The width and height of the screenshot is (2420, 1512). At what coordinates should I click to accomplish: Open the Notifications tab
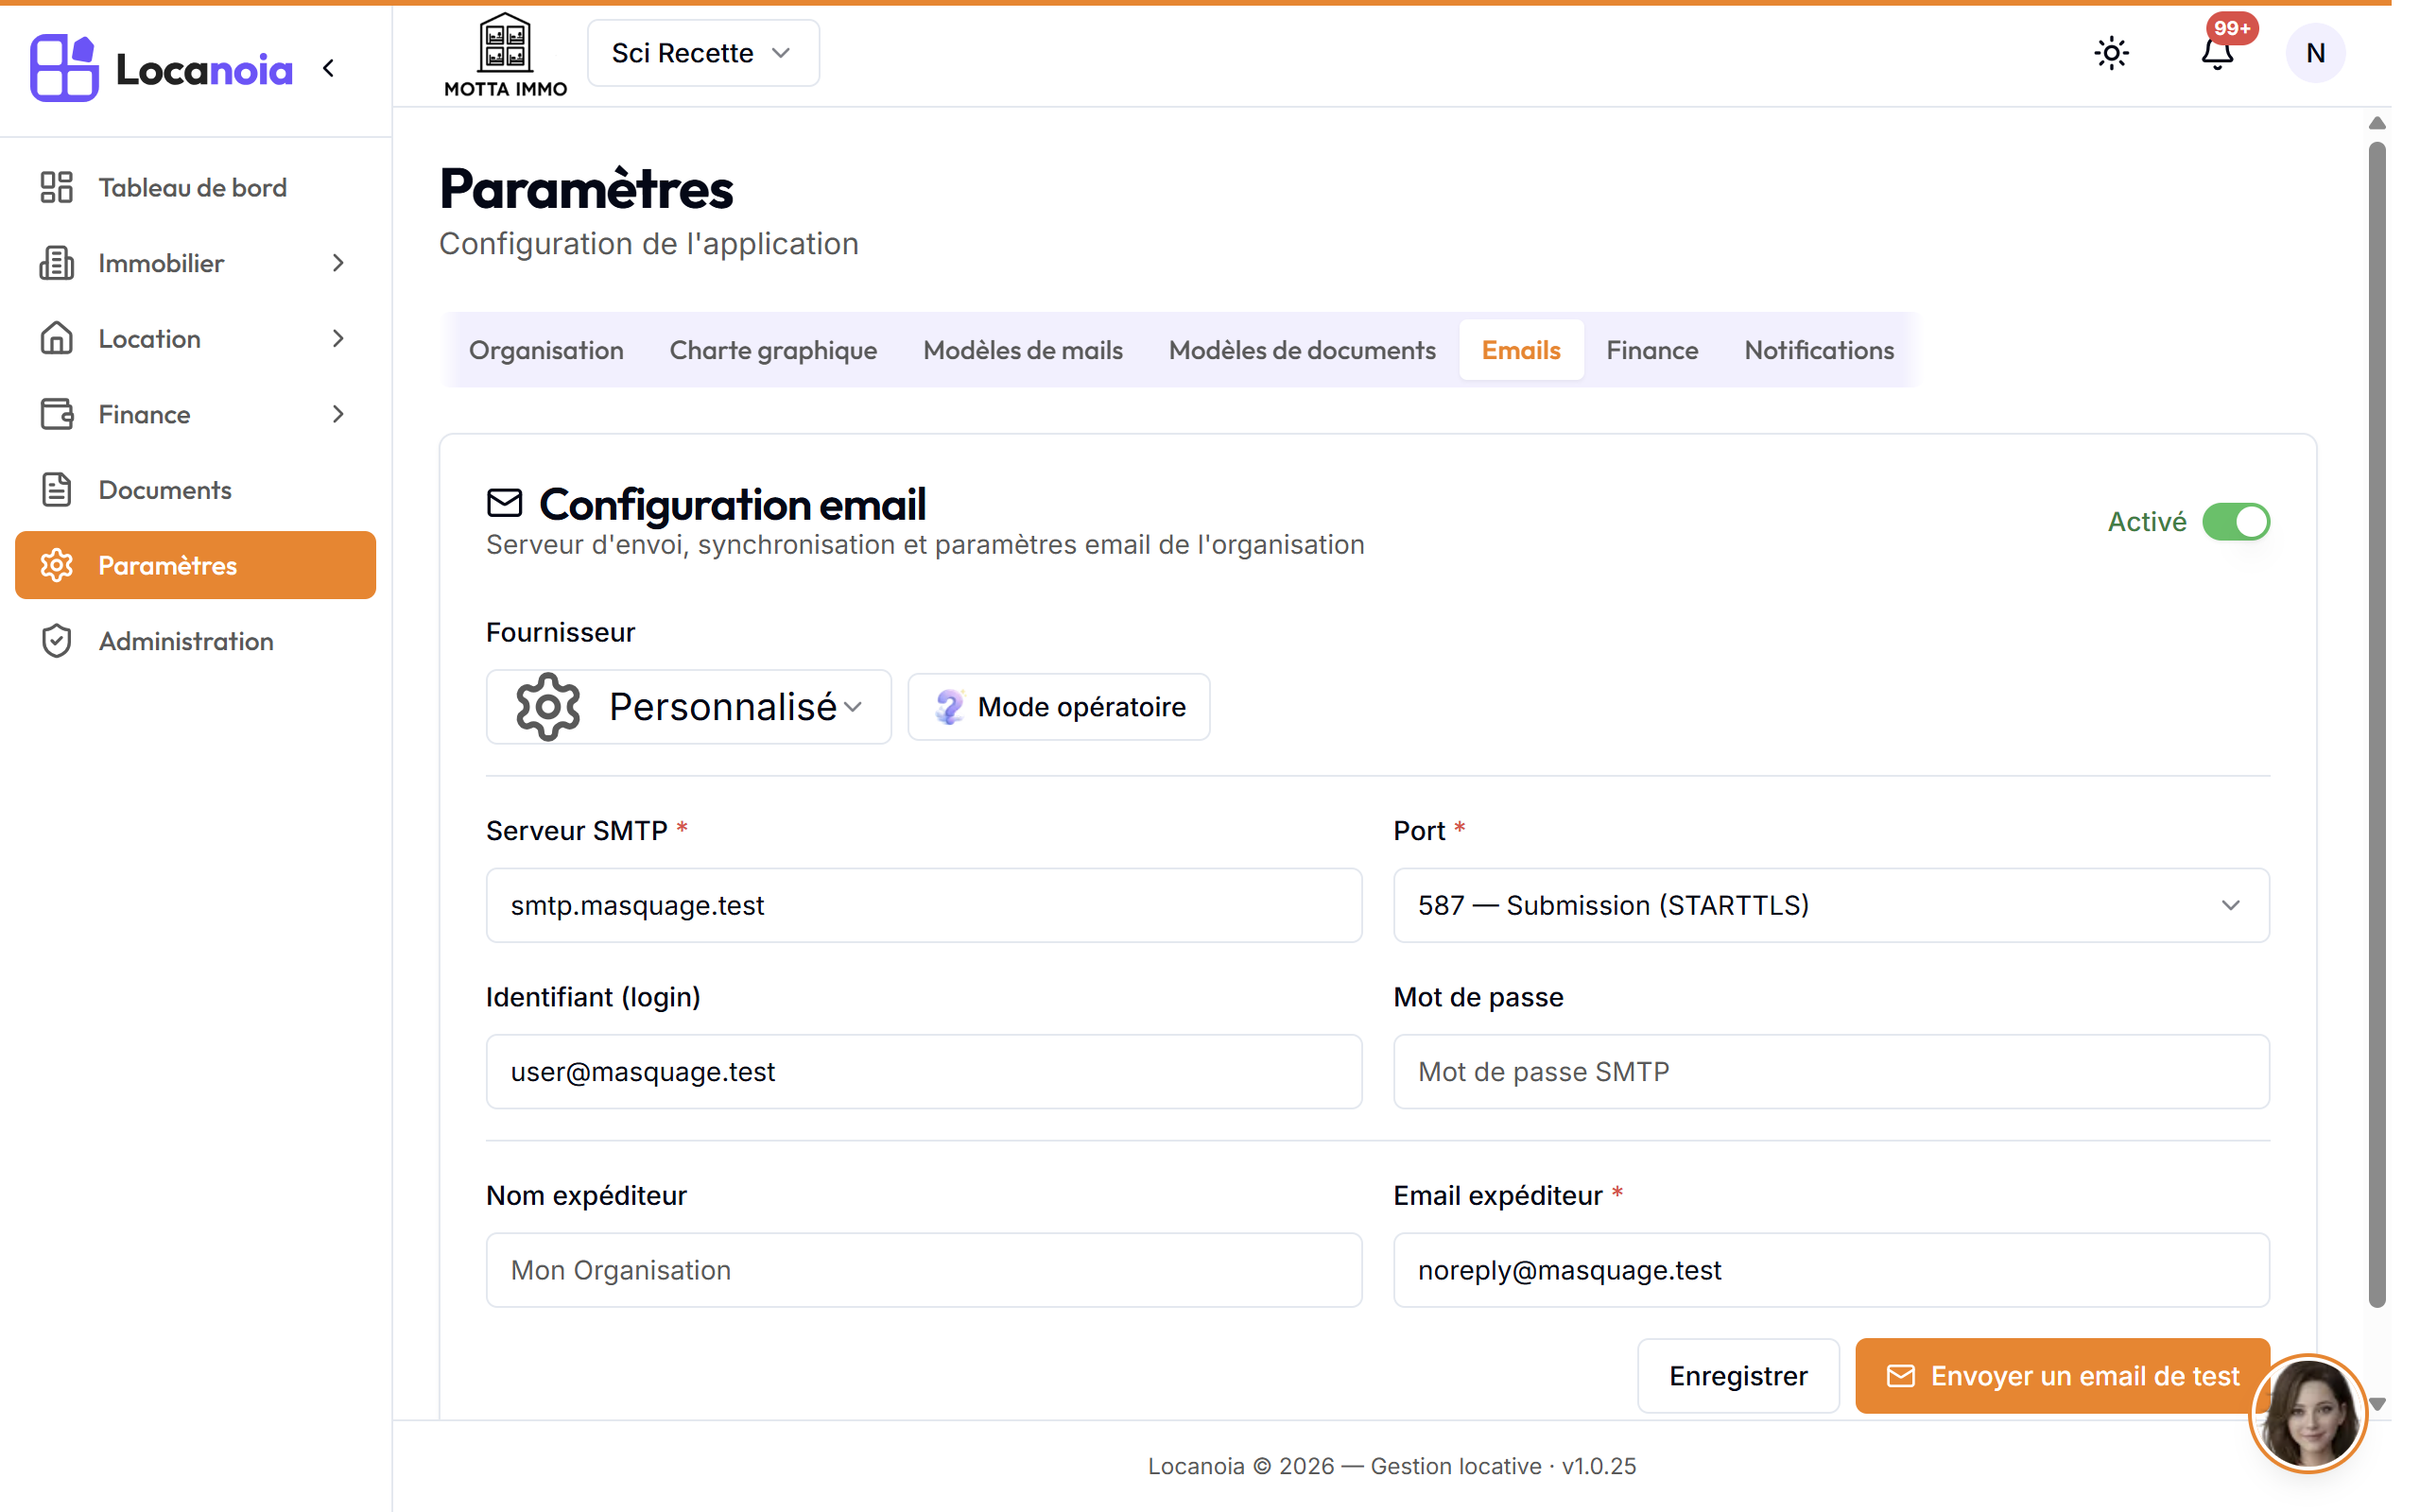pos(1819,350)
